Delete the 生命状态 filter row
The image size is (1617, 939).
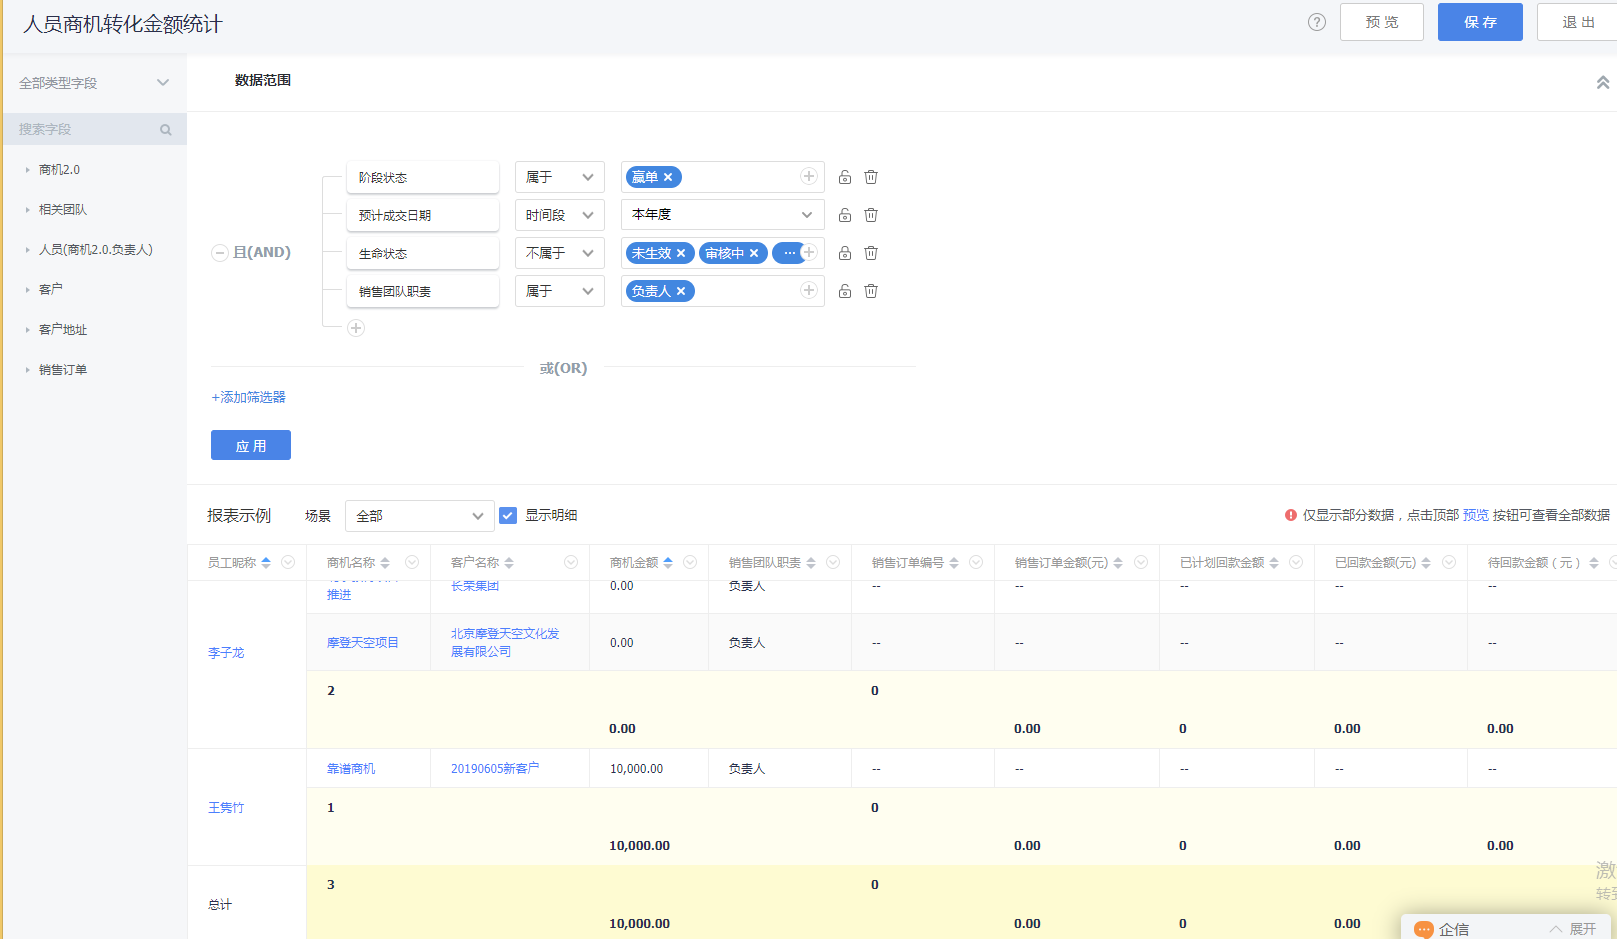[x=871, y=253]
